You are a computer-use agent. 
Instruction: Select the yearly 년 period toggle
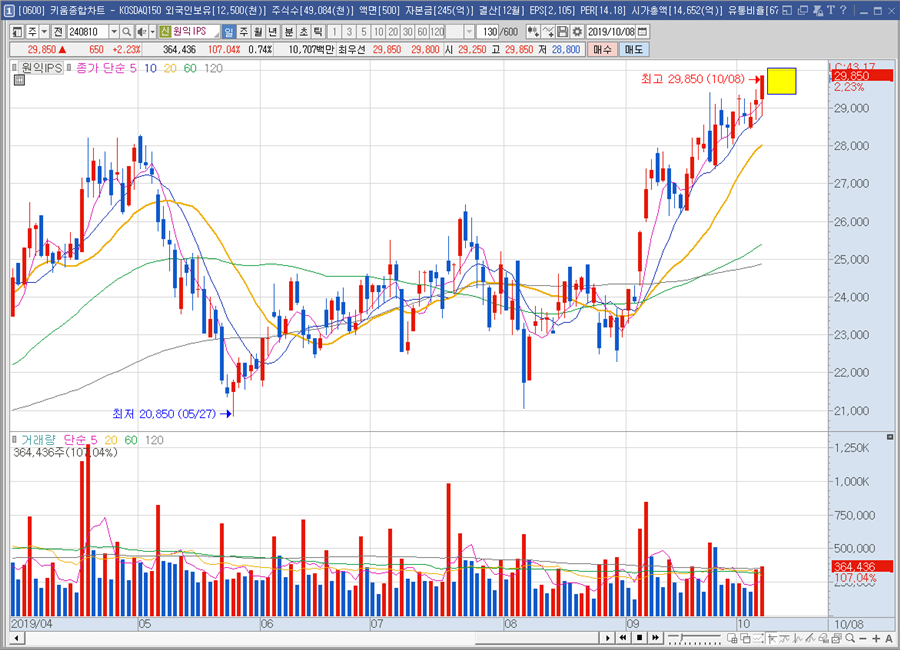coord(273,32)
